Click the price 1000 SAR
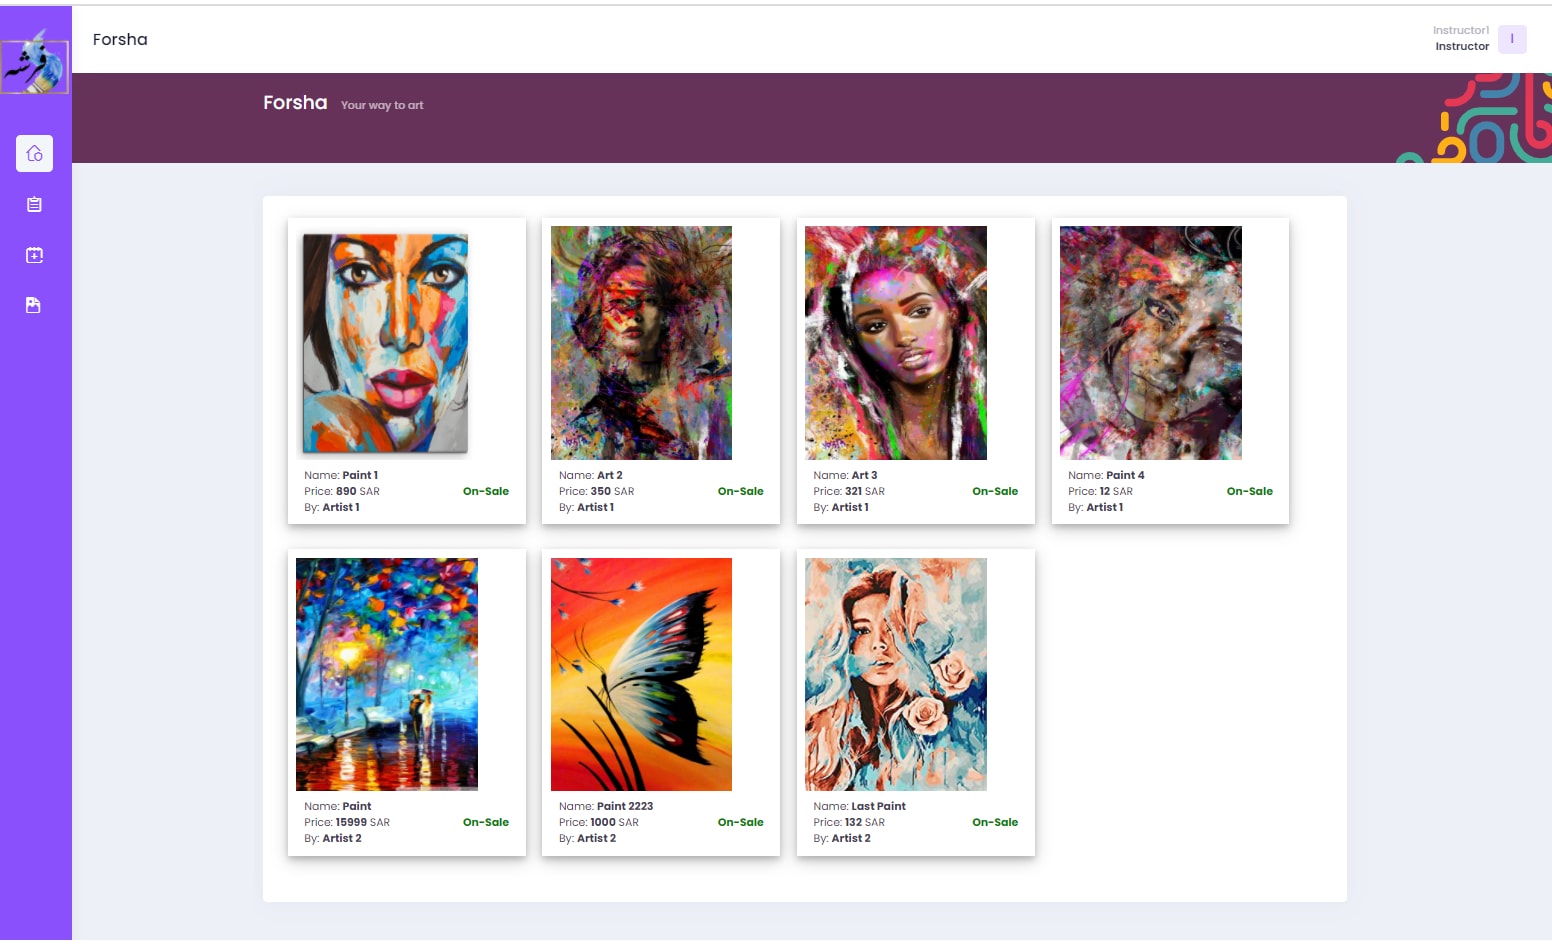 [x=599, y=822]
